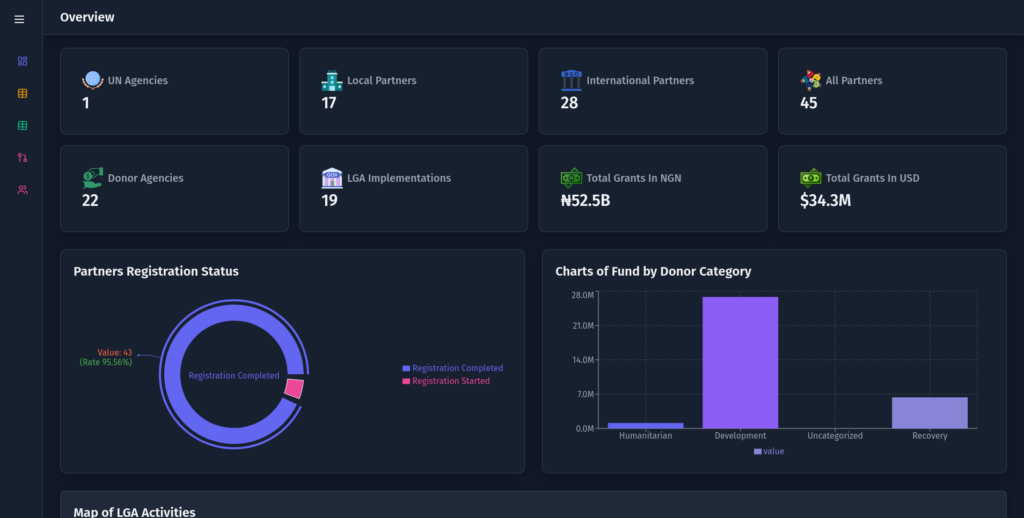Click the pink Registration Started donut segment
Viewport: 1024px width, 518px height.
(295, 388)
